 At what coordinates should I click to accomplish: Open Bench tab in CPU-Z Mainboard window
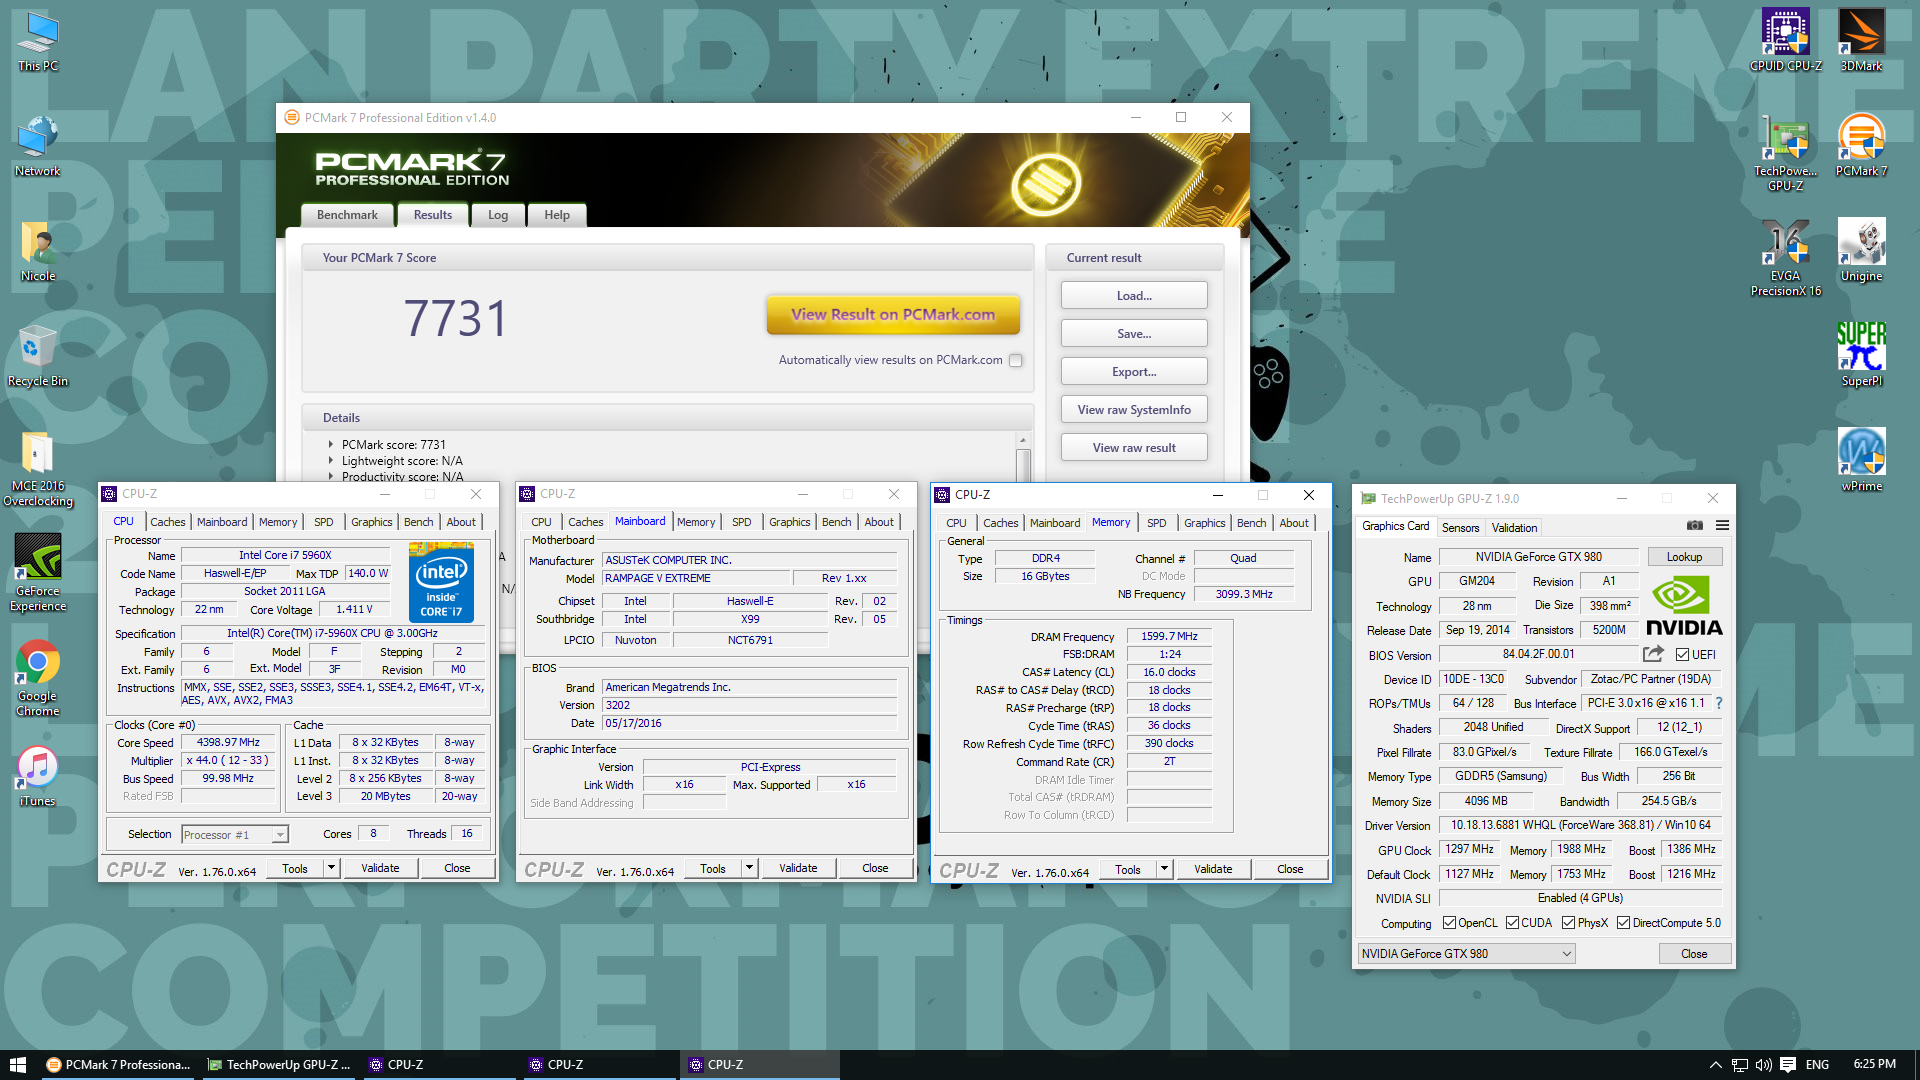point(836,522)
